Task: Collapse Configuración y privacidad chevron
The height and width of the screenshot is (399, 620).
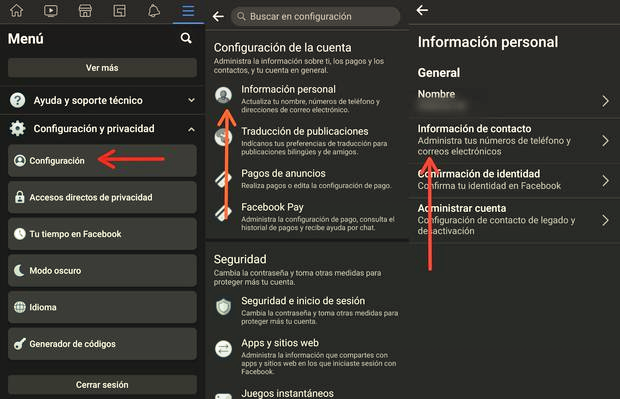Action: pyautogui.click(x=191, y=129)
